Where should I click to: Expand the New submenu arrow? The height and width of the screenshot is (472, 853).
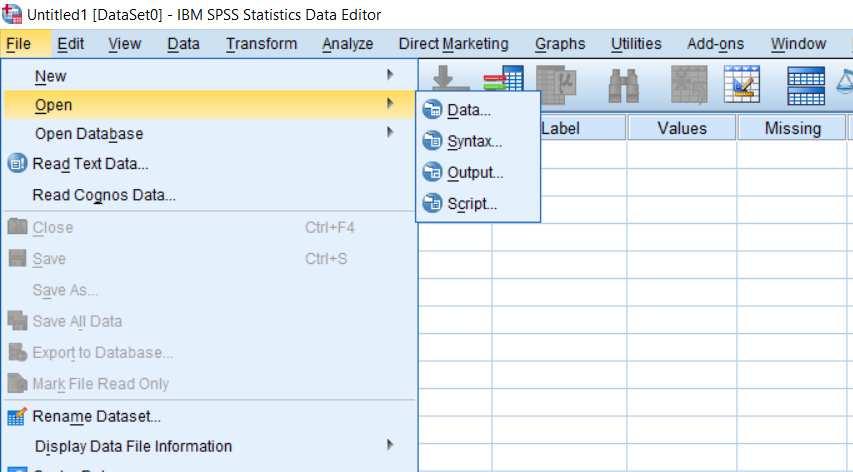click(390, 74)
